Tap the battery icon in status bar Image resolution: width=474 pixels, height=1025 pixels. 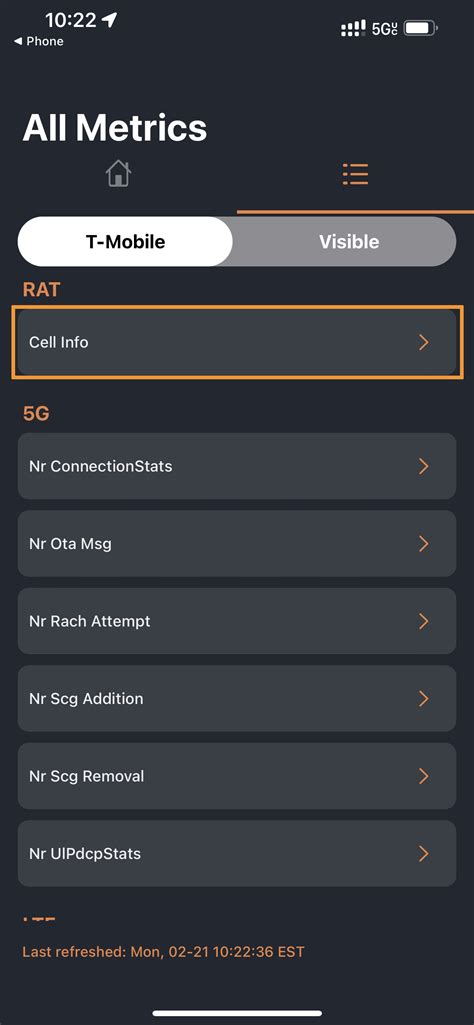[421, 29]
